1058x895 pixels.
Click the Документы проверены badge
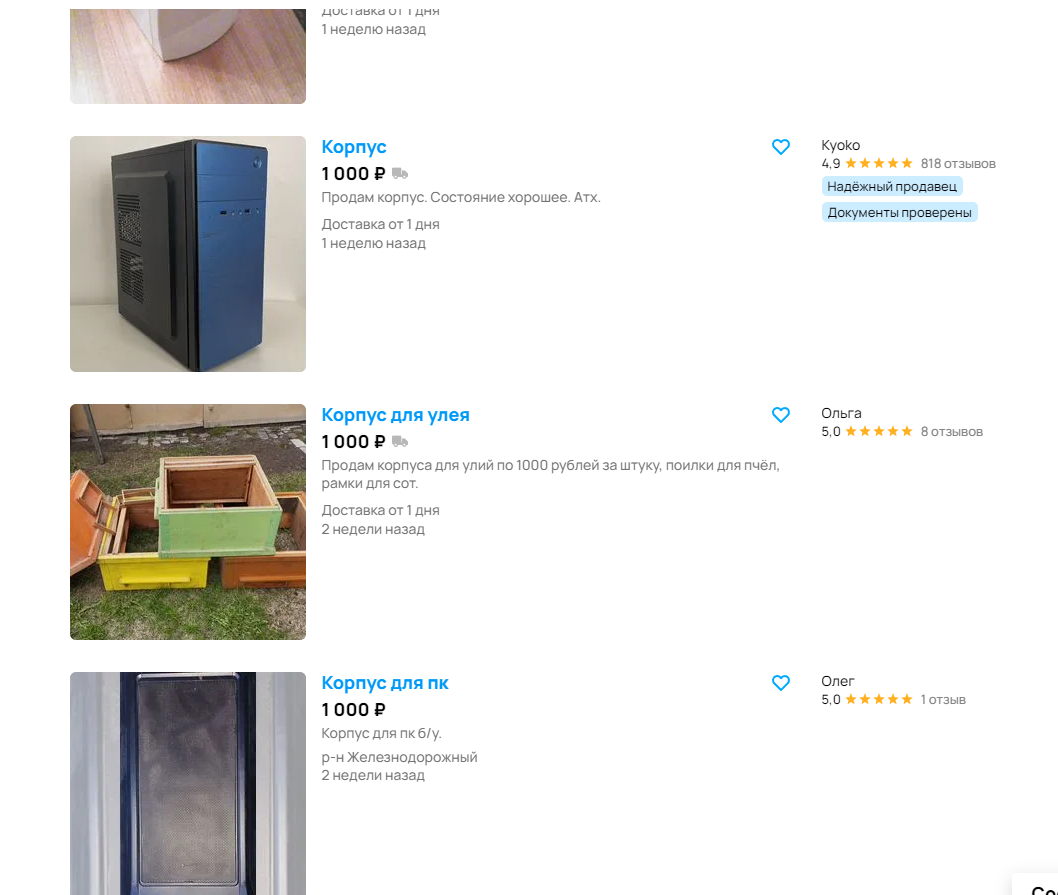[x=899, y=213]
